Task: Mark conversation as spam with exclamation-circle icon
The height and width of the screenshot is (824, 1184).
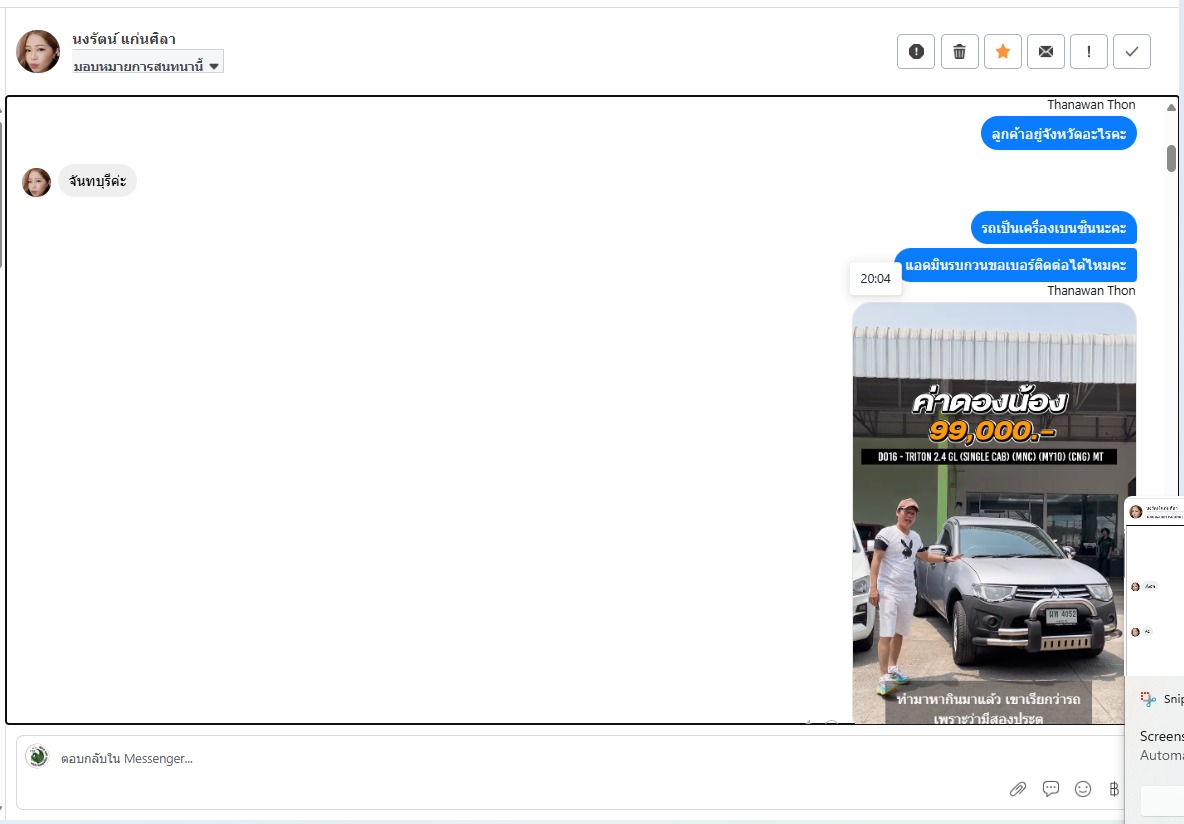Action: point(916,51)
